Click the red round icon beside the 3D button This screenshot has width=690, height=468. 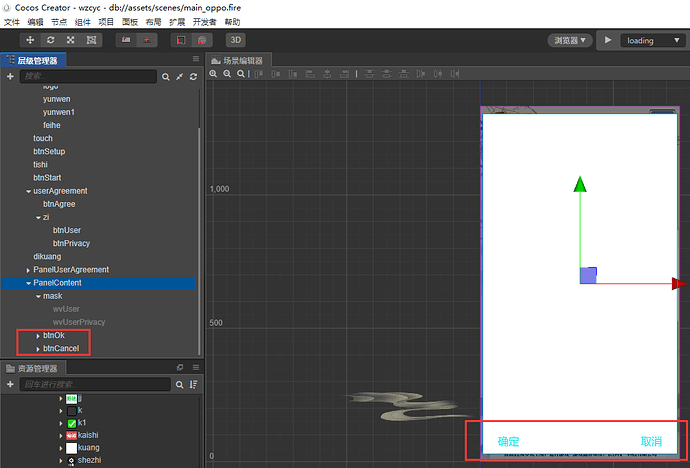(x=202, y=40)
